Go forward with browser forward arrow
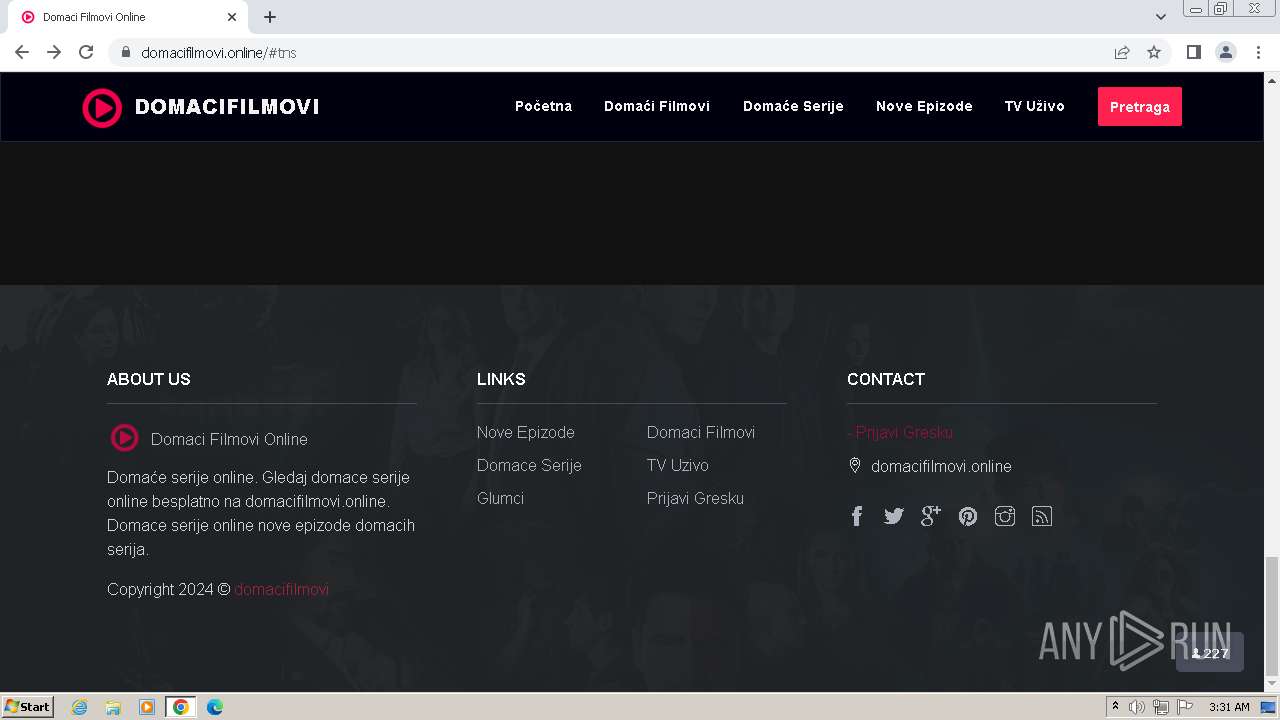Screen dimensions: 1280x720 tap(54, 52)
